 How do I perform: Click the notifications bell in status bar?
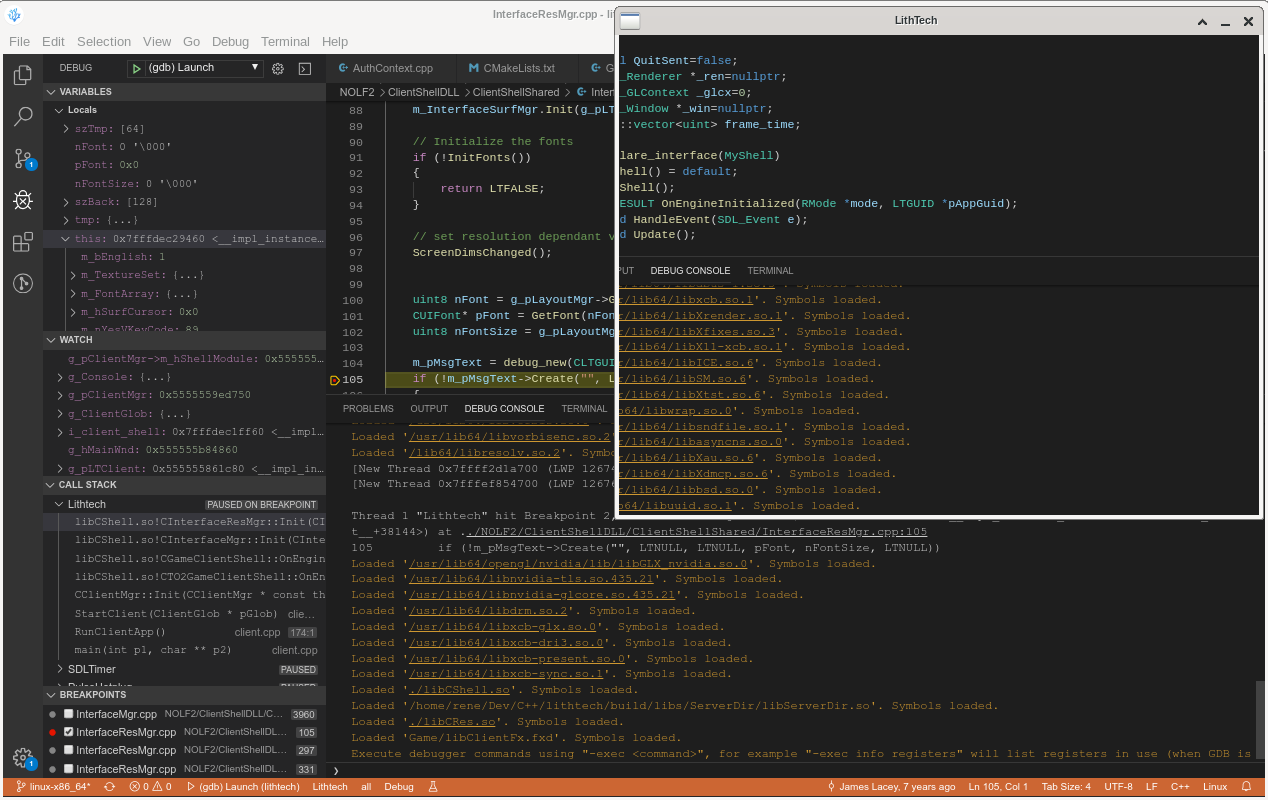tap(1247, 787)
